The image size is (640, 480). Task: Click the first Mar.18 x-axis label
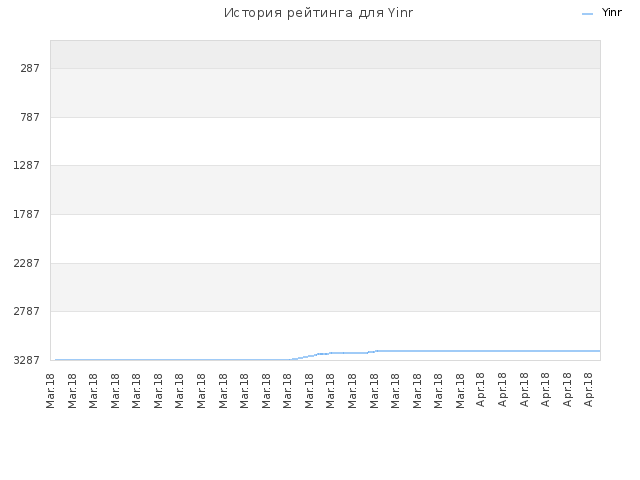tap(50, 391)
